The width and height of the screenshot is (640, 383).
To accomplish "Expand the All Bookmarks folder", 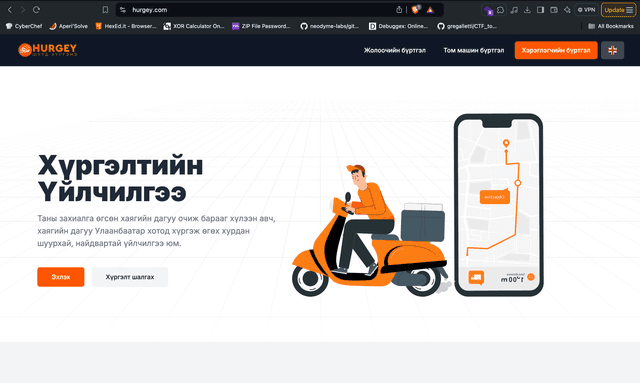I will point(611,26).
